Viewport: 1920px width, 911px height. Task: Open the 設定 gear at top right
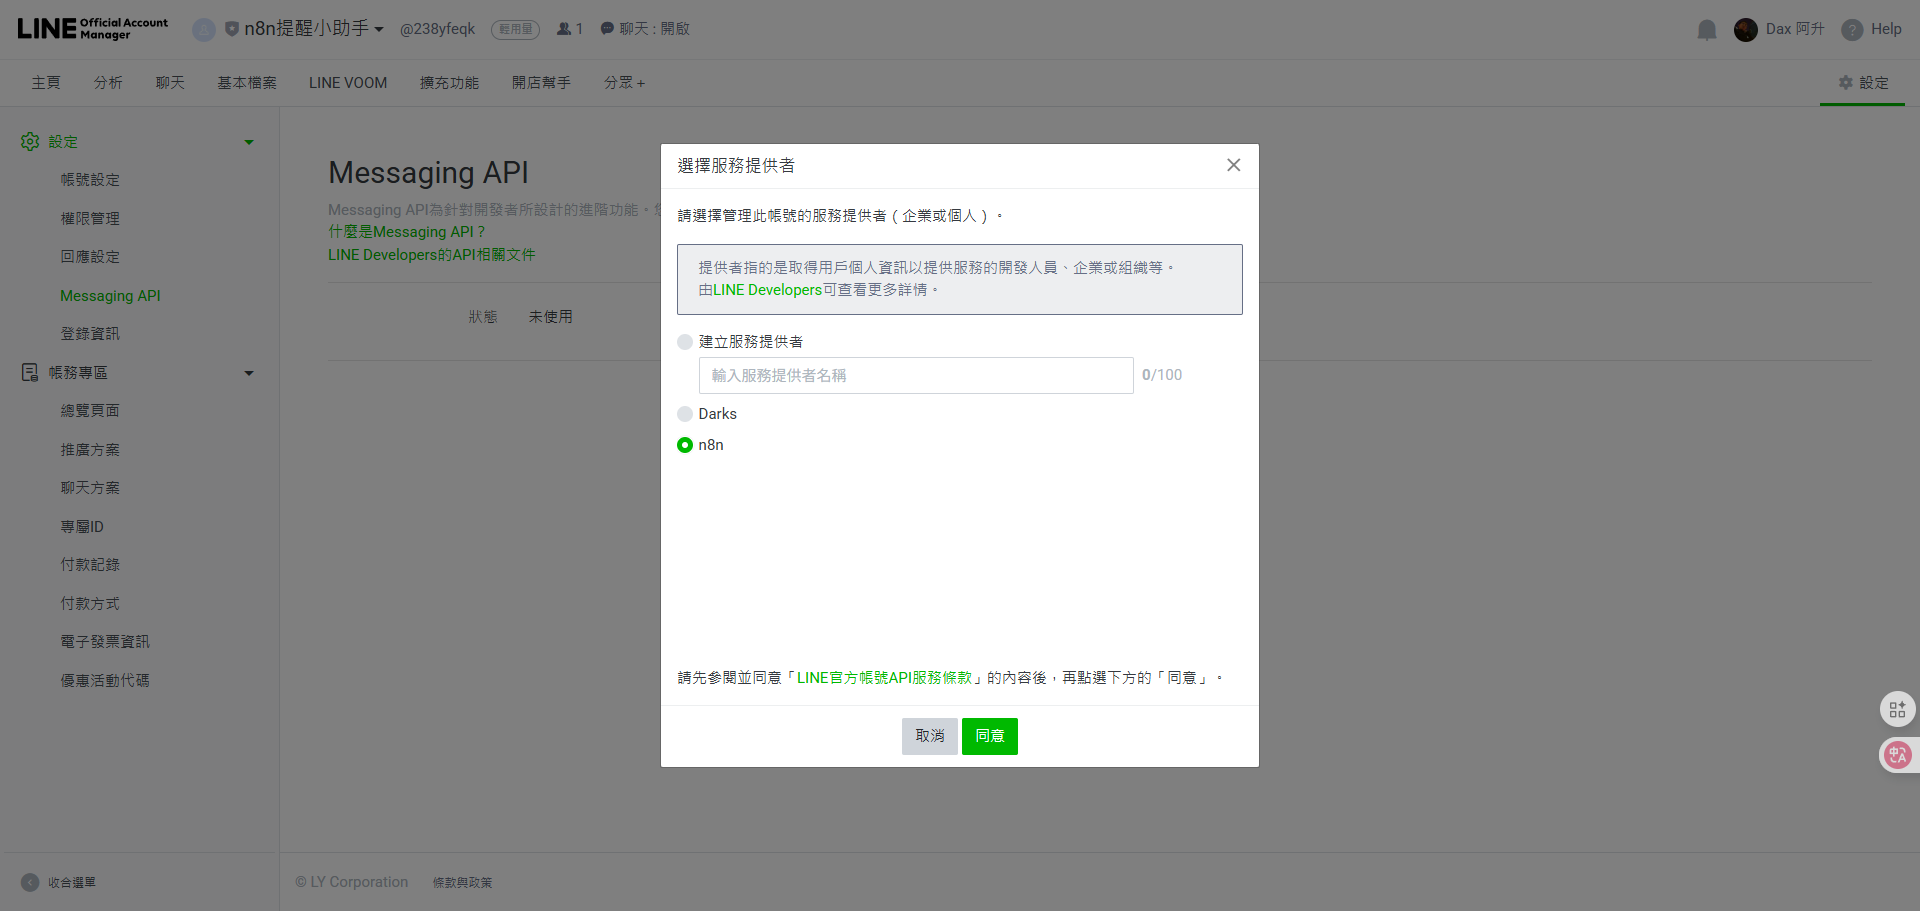pyautogui.click(x=1862, y=83)
